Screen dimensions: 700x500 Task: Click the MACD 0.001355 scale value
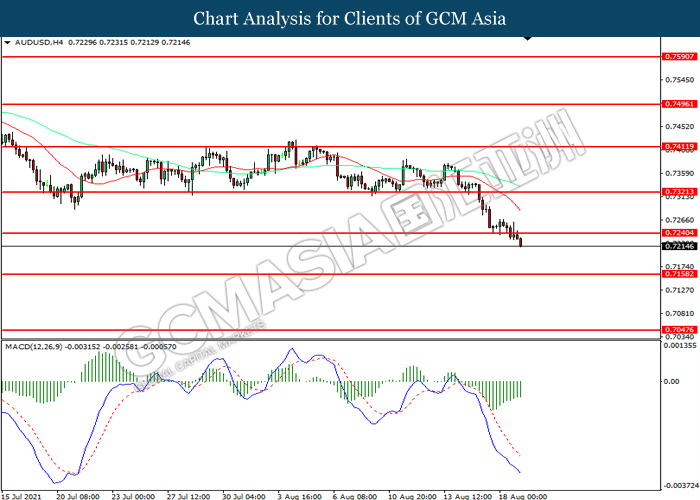pos(679,346)
